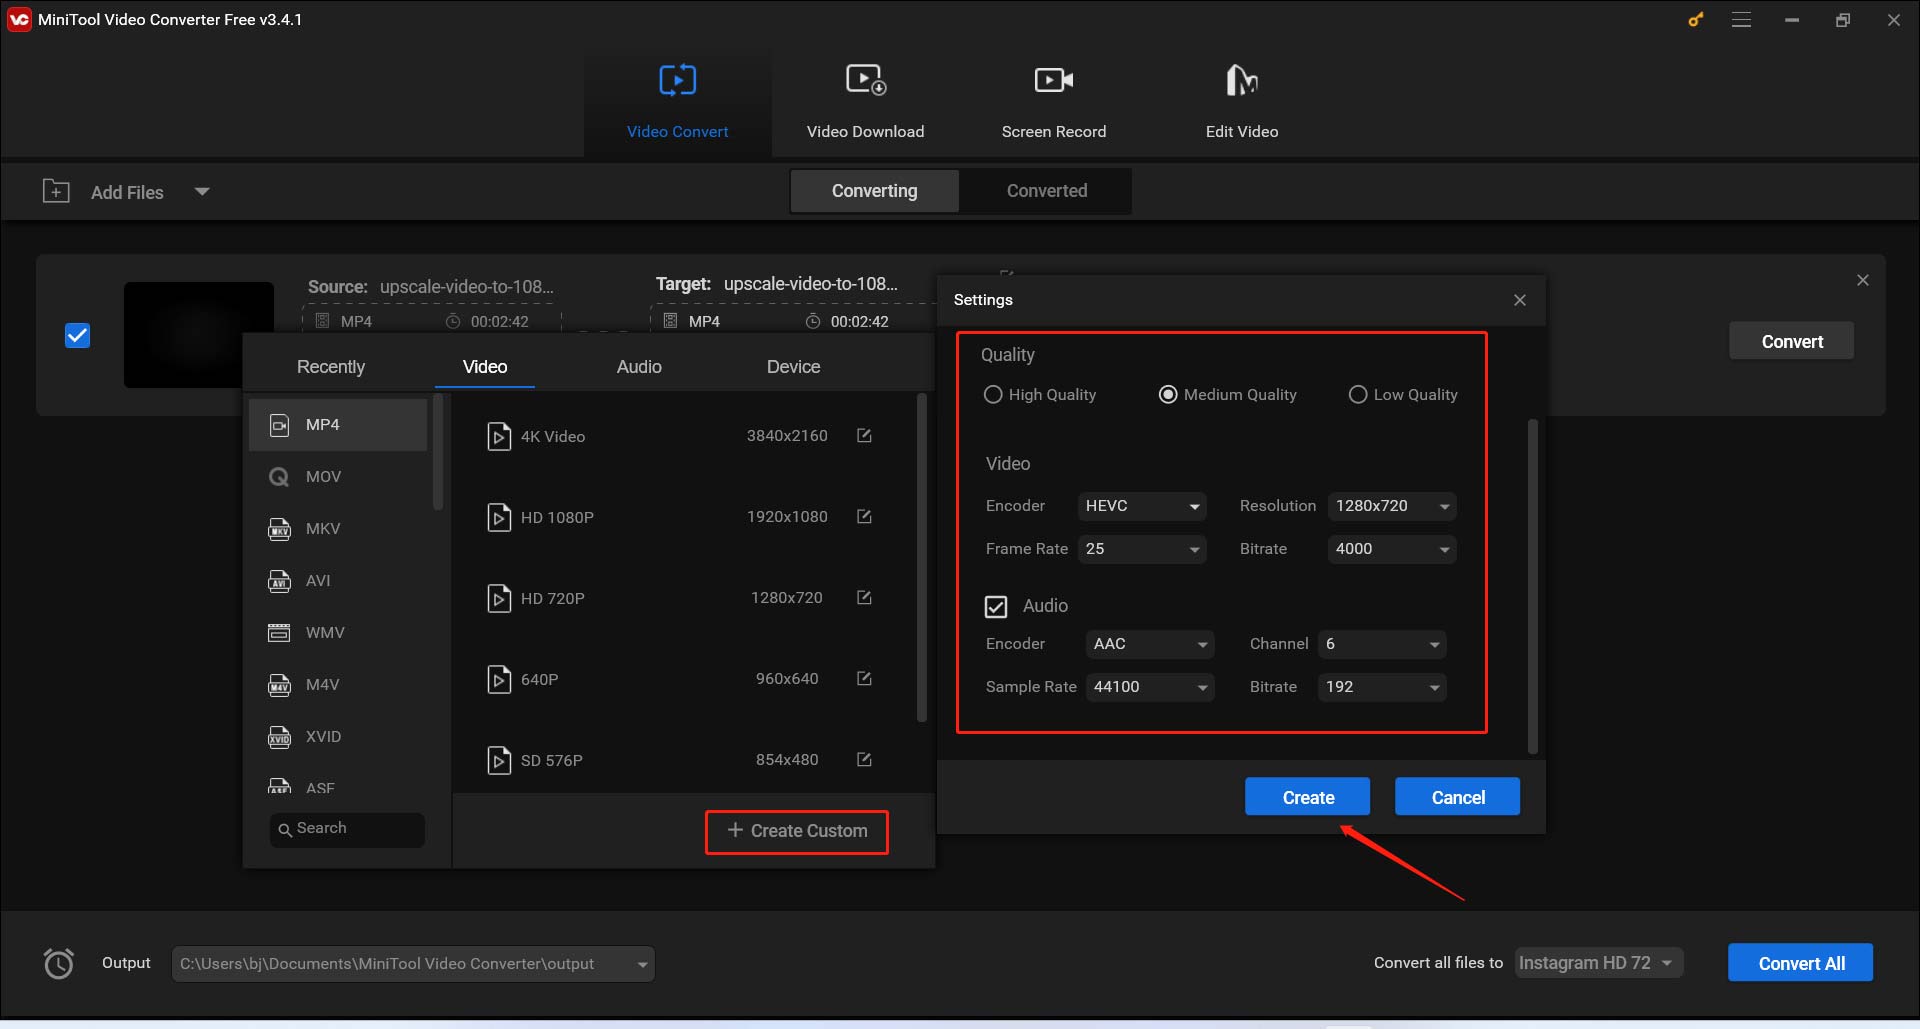Click the Create button in Settings
The height and width of the screenshot is (1029, 1920).
1308,797
